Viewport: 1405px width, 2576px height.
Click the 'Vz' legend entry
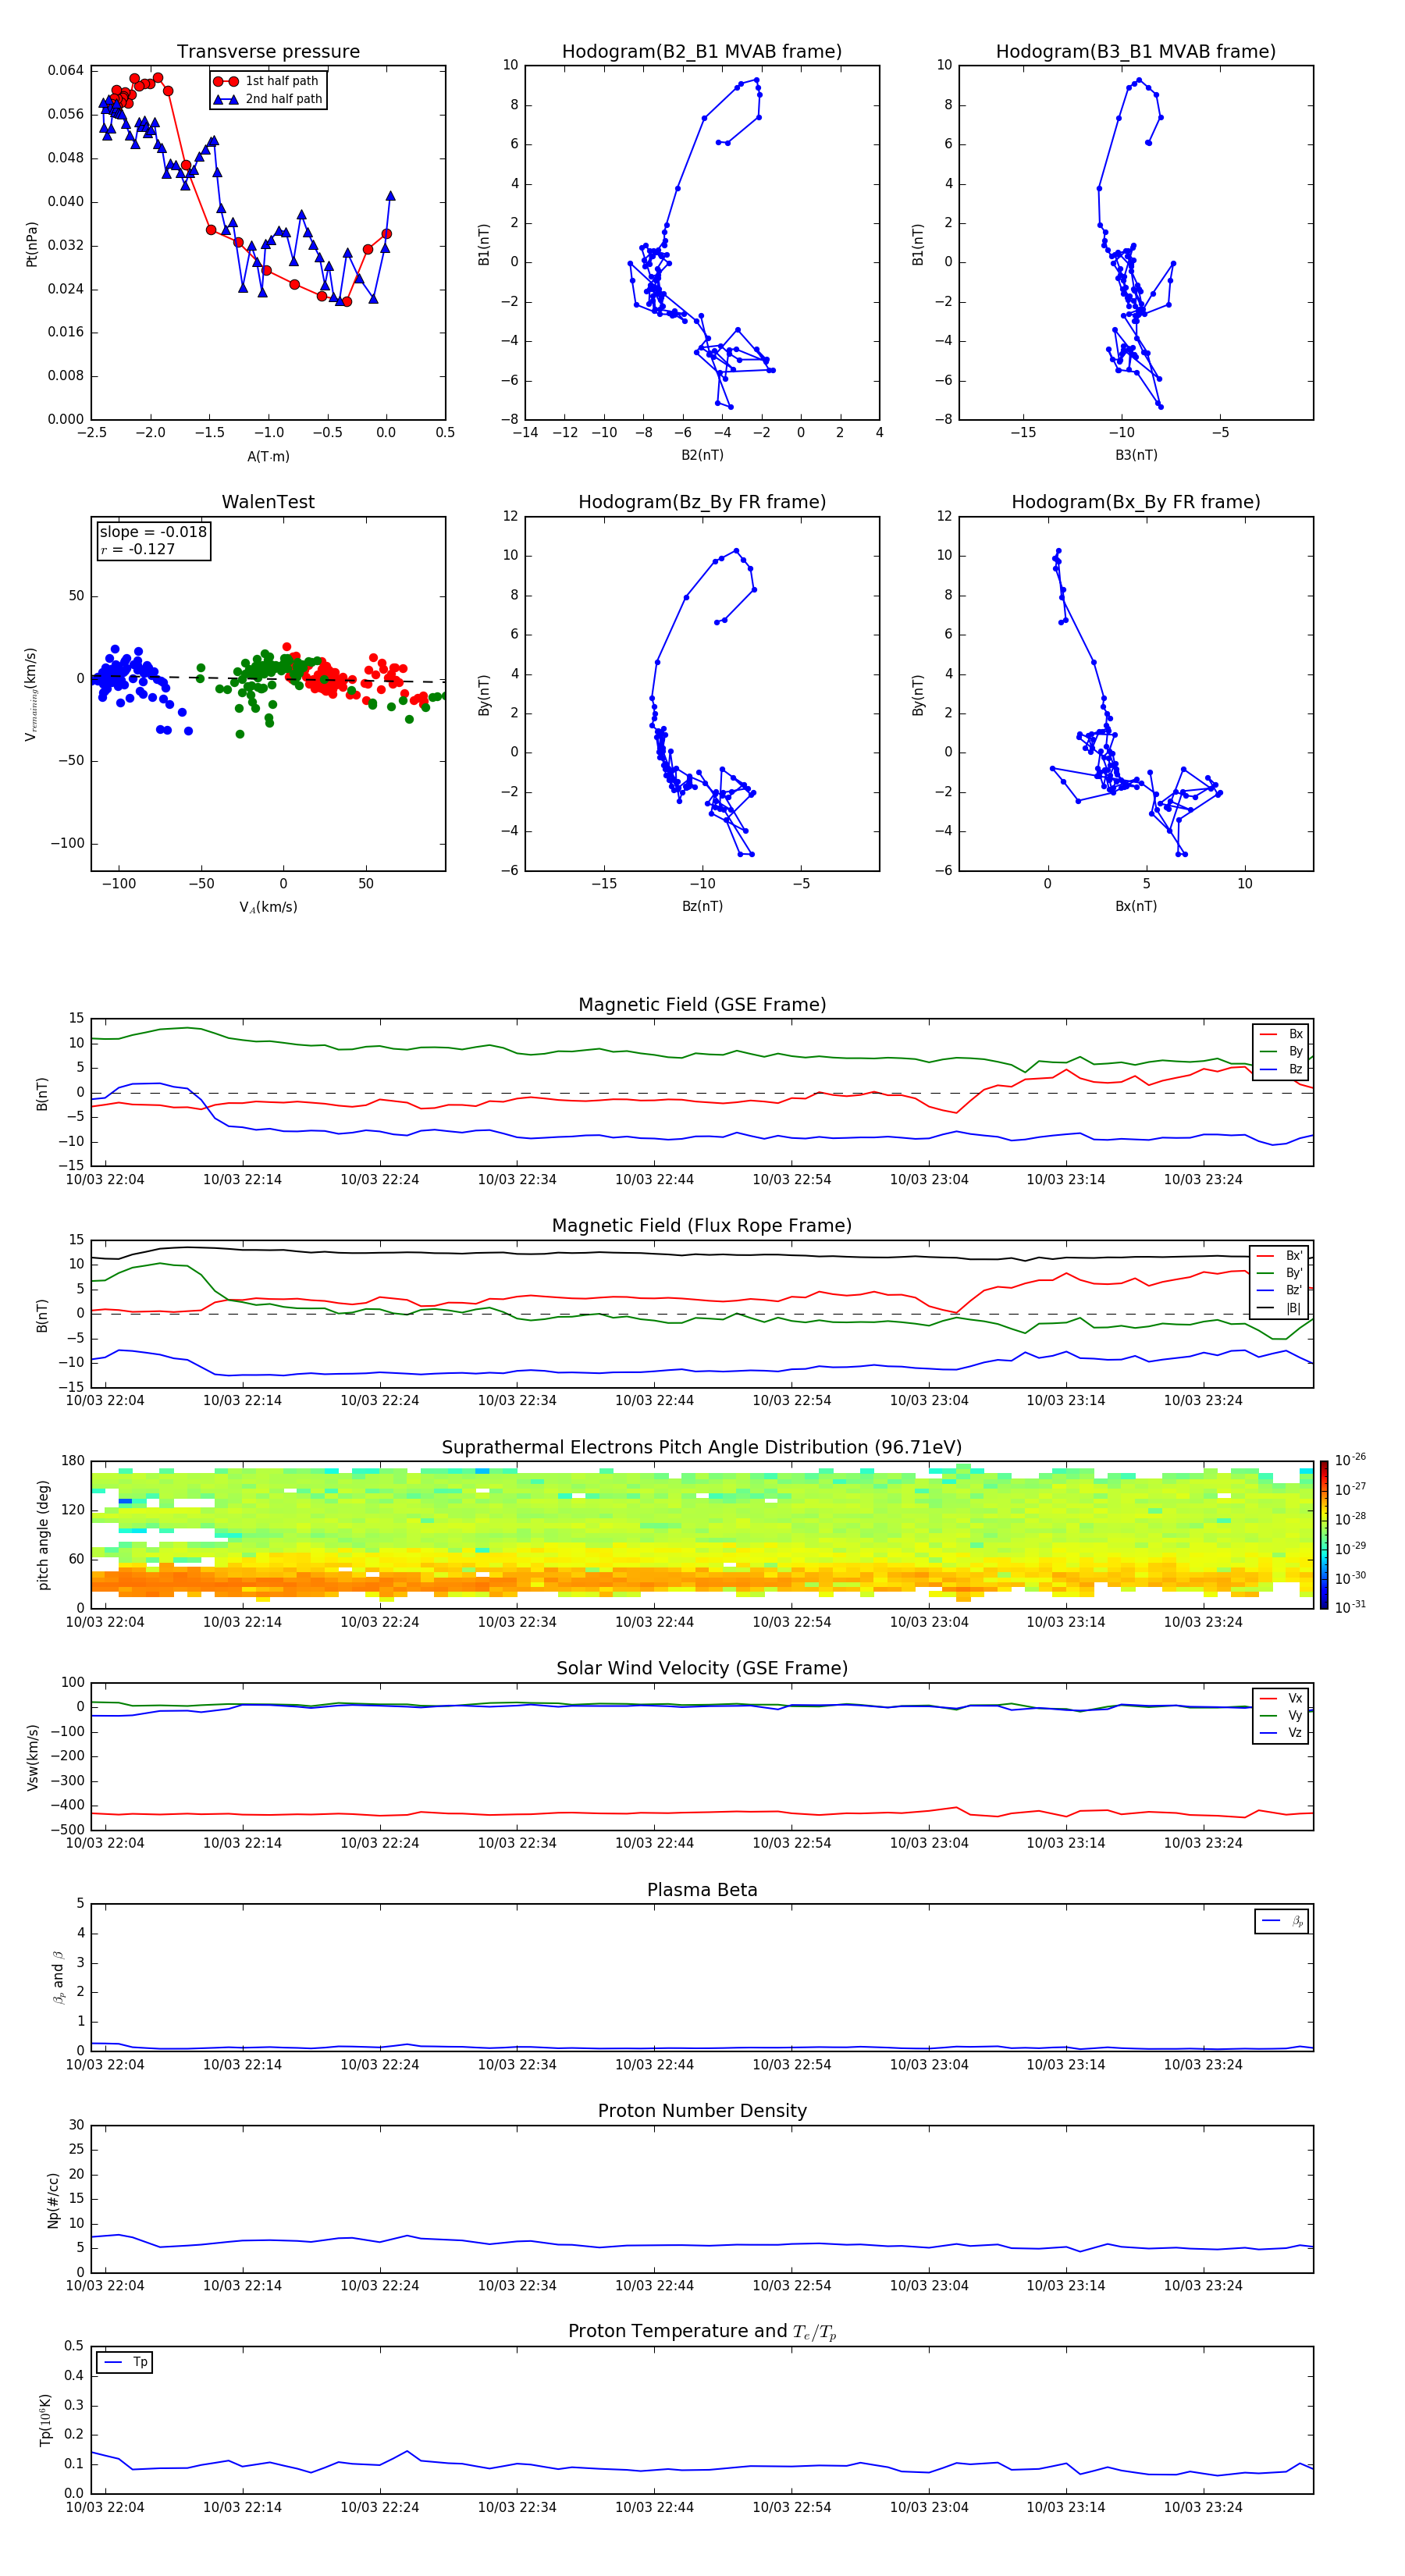1281,1733
